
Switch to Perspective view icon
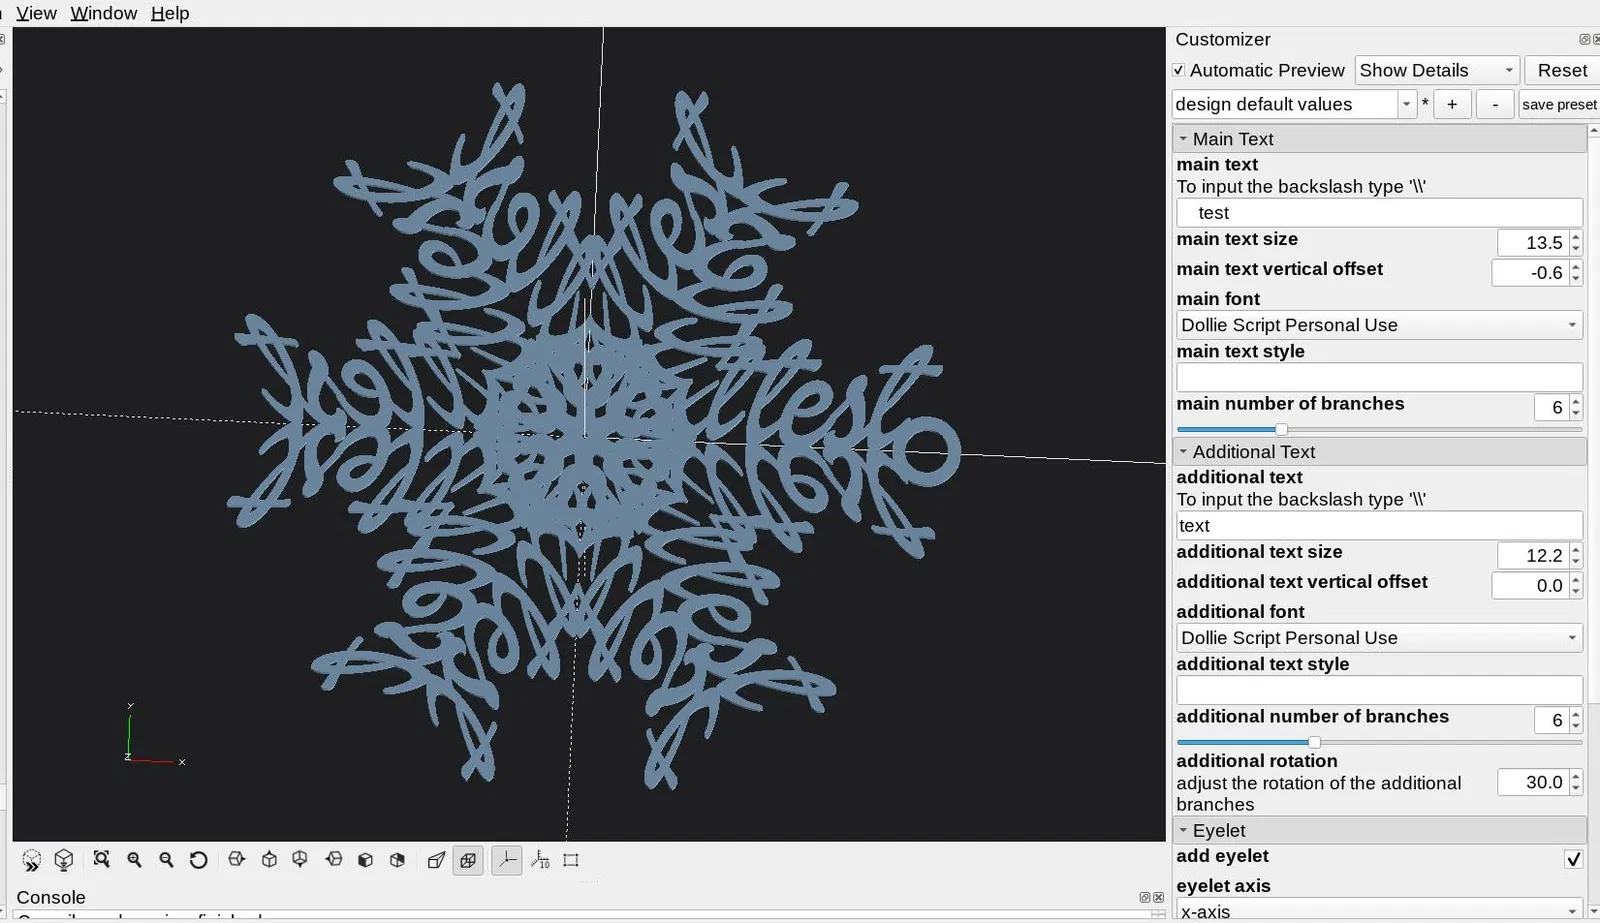436,860
